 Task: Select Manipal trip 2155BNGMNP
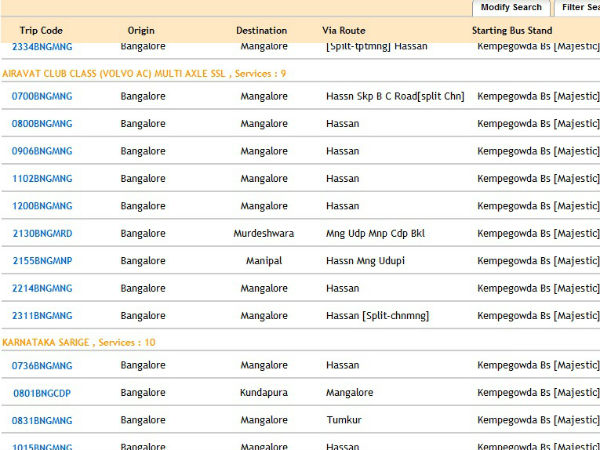[42, 261]
